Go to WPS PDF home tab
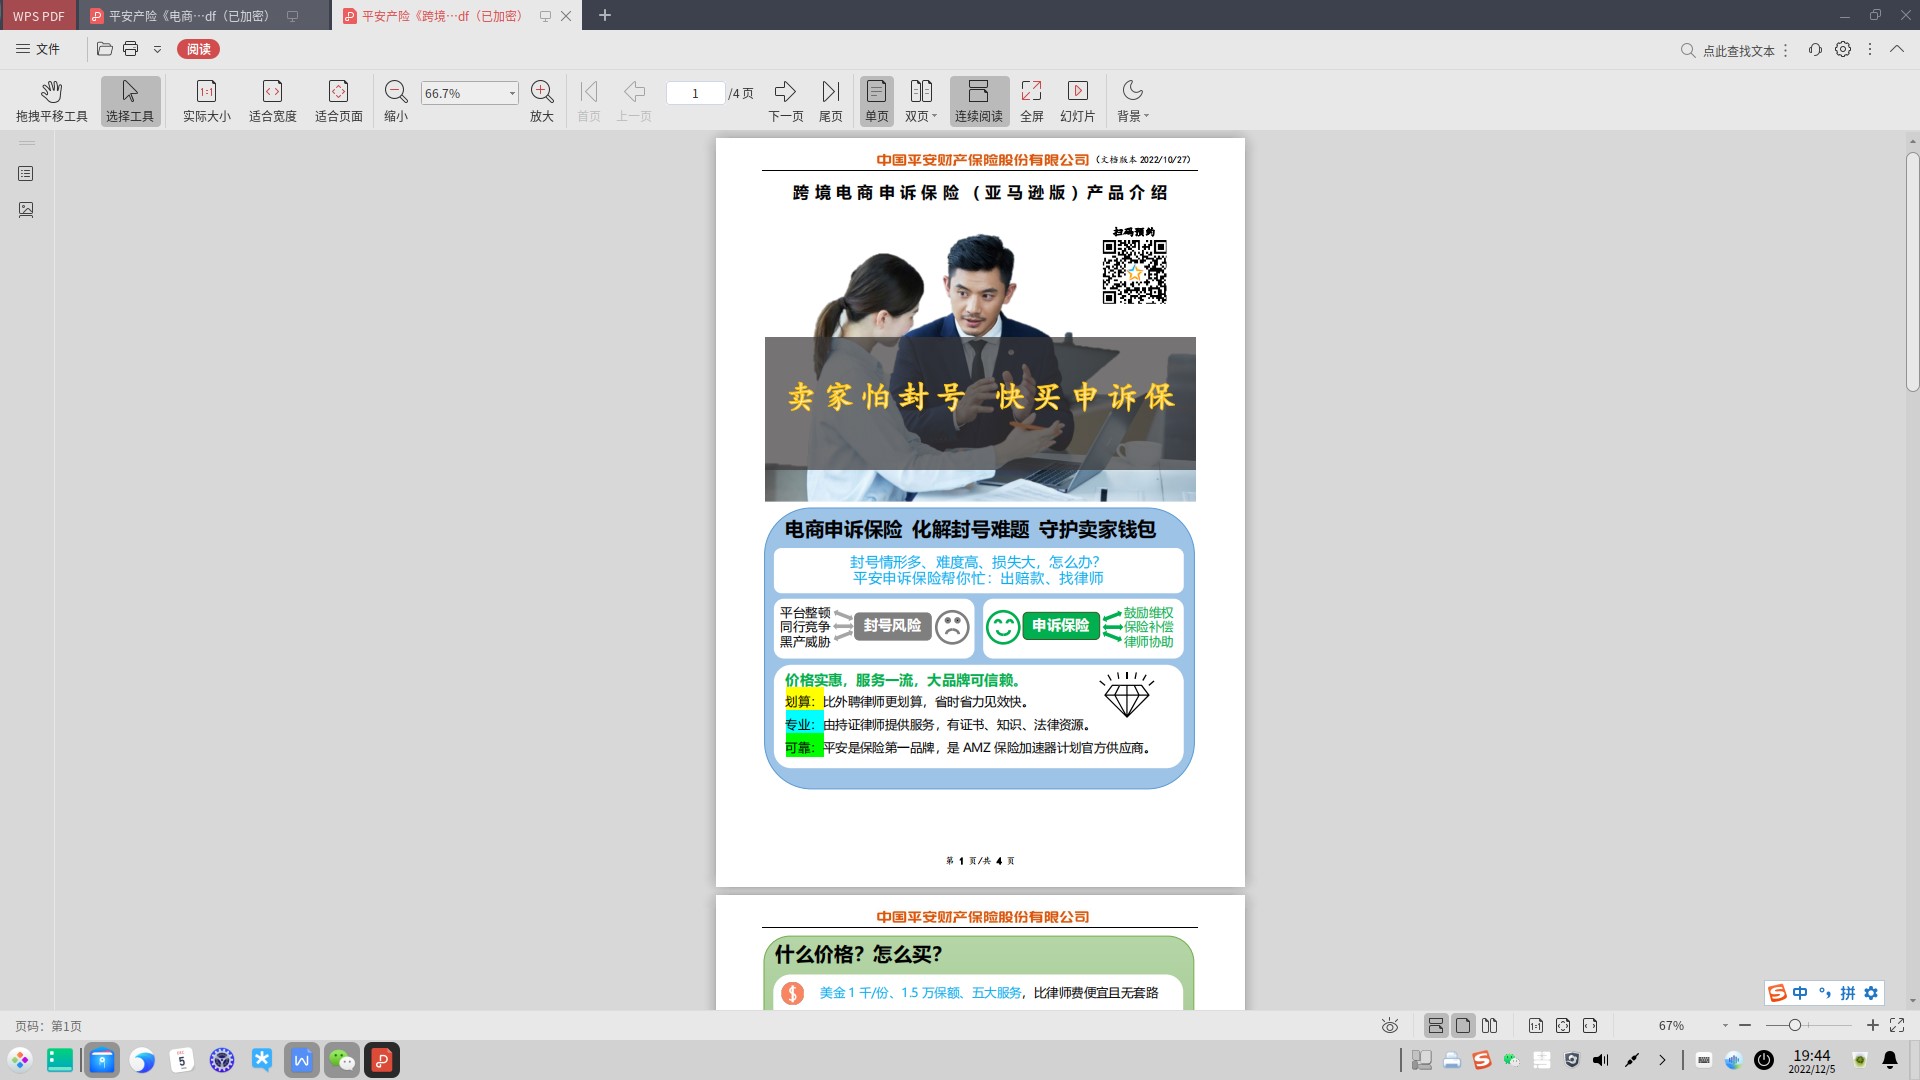The height and width of the screenshot is (1080, 1920). tap(38, 16)
